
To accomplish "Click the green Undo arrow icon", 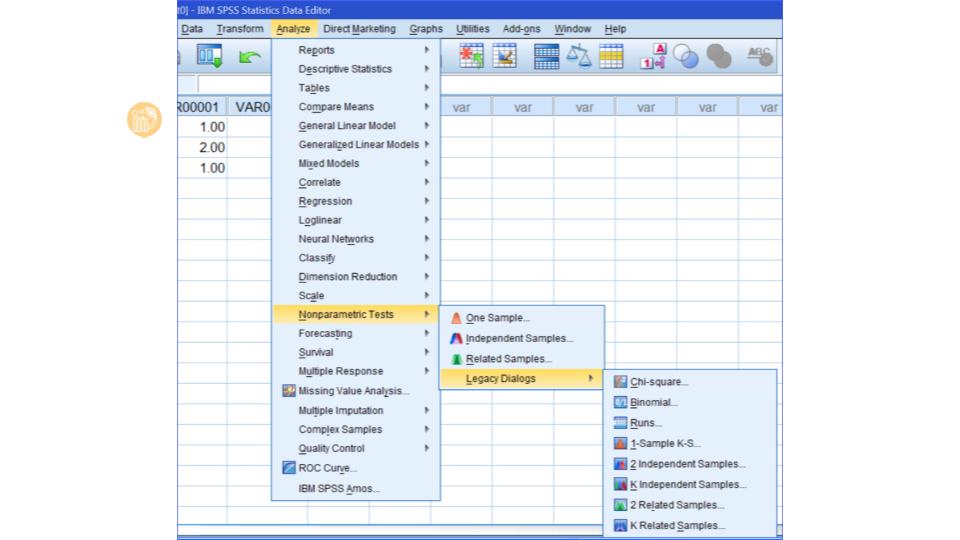I will pos(250,58).
